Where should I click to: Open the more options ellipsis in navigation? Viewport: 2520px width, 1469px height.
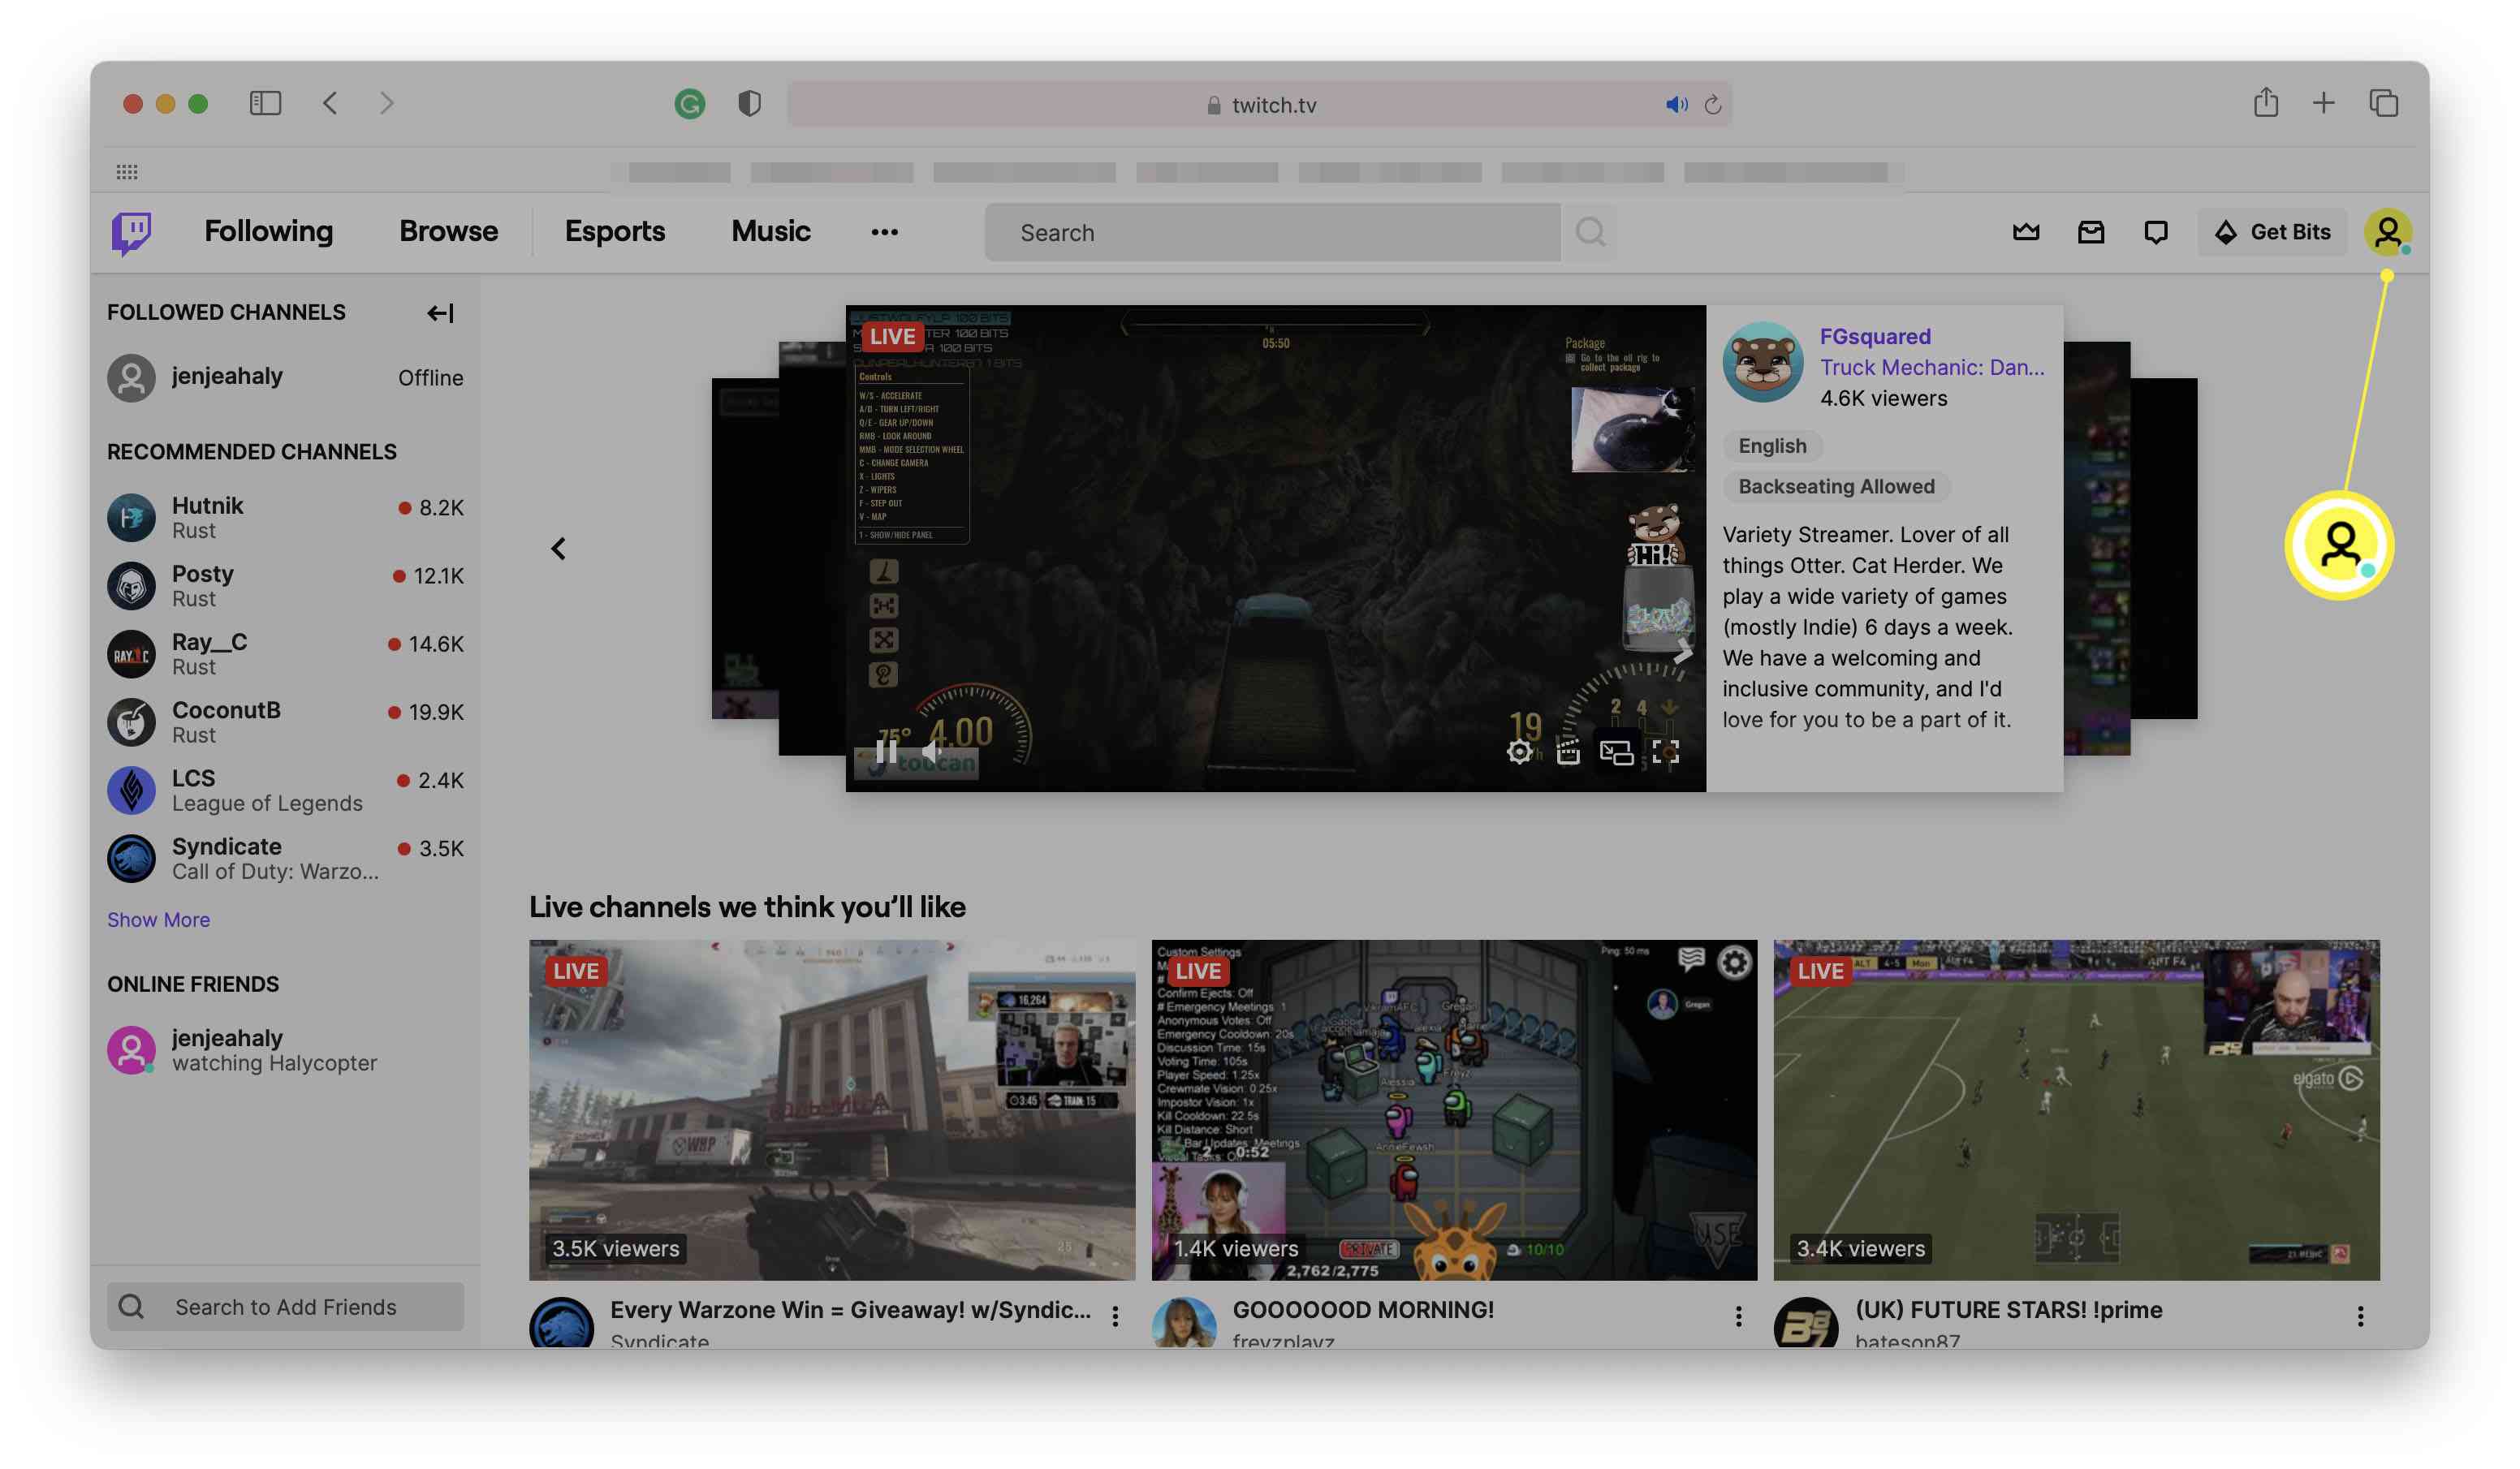(884, 232)
